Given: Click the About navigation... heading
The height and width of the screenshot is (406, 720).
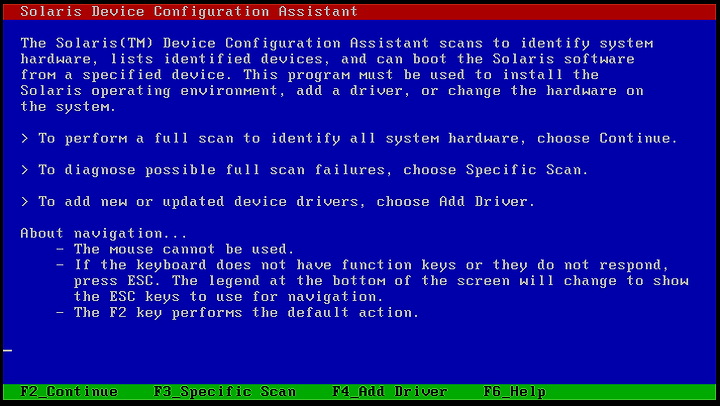Looking at the screenshot, I should (104, 233).
